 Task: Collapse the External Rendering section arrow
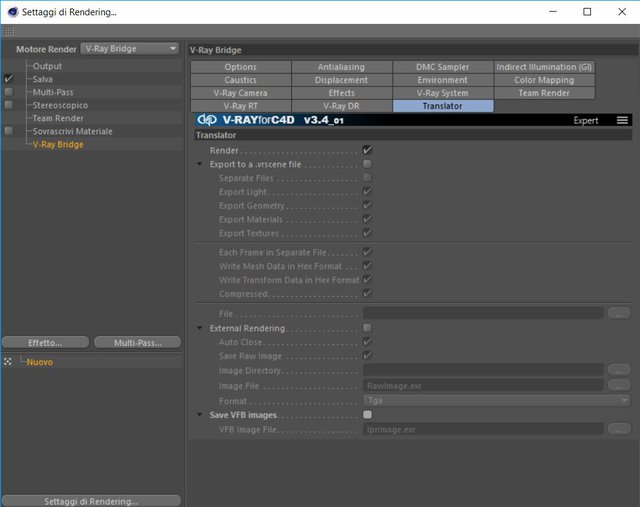tap(200, 328)
